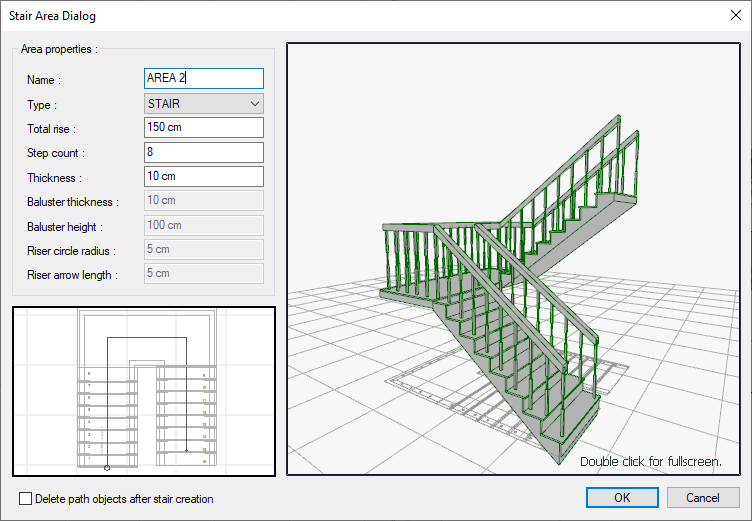
Task: Click the Thickness field showing 10 cm
Action: click(204, 177)
